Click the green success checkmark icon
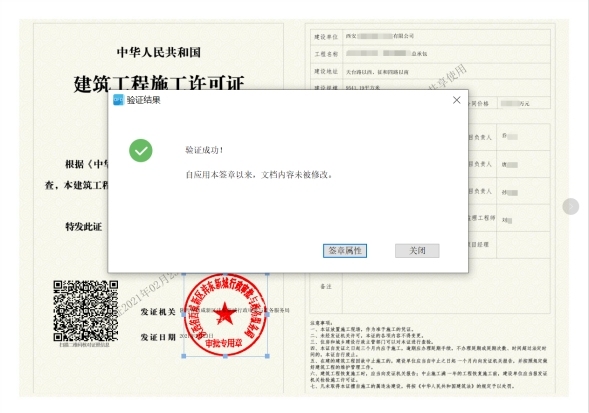 click(141, 151)
